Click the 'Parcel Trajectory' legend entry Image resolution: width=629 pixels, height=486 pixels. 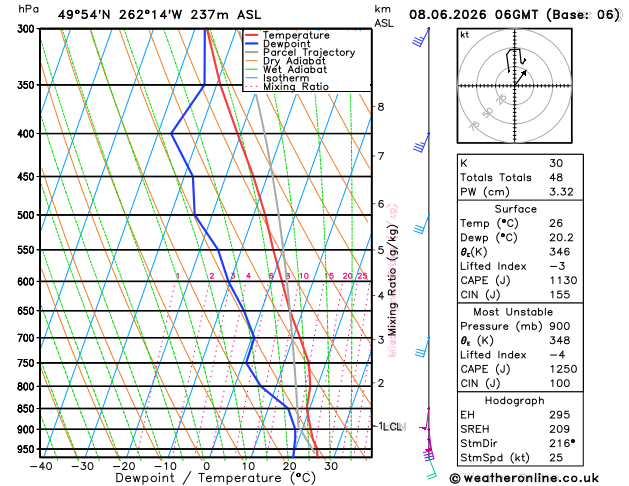(309, 53)
